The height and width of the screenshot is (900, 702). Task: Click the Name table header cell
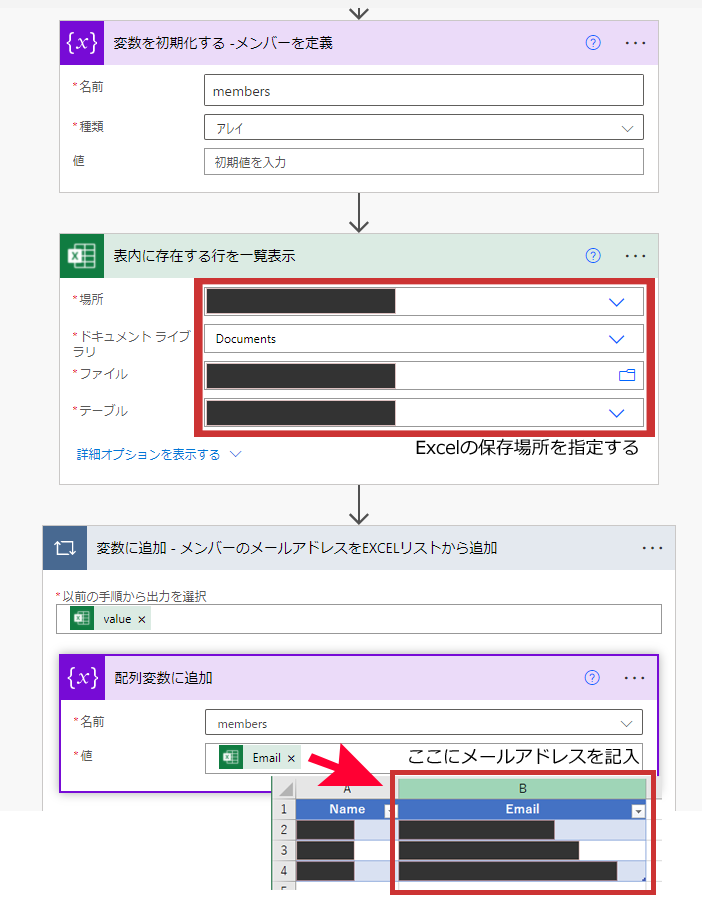[x=347, y=809]
